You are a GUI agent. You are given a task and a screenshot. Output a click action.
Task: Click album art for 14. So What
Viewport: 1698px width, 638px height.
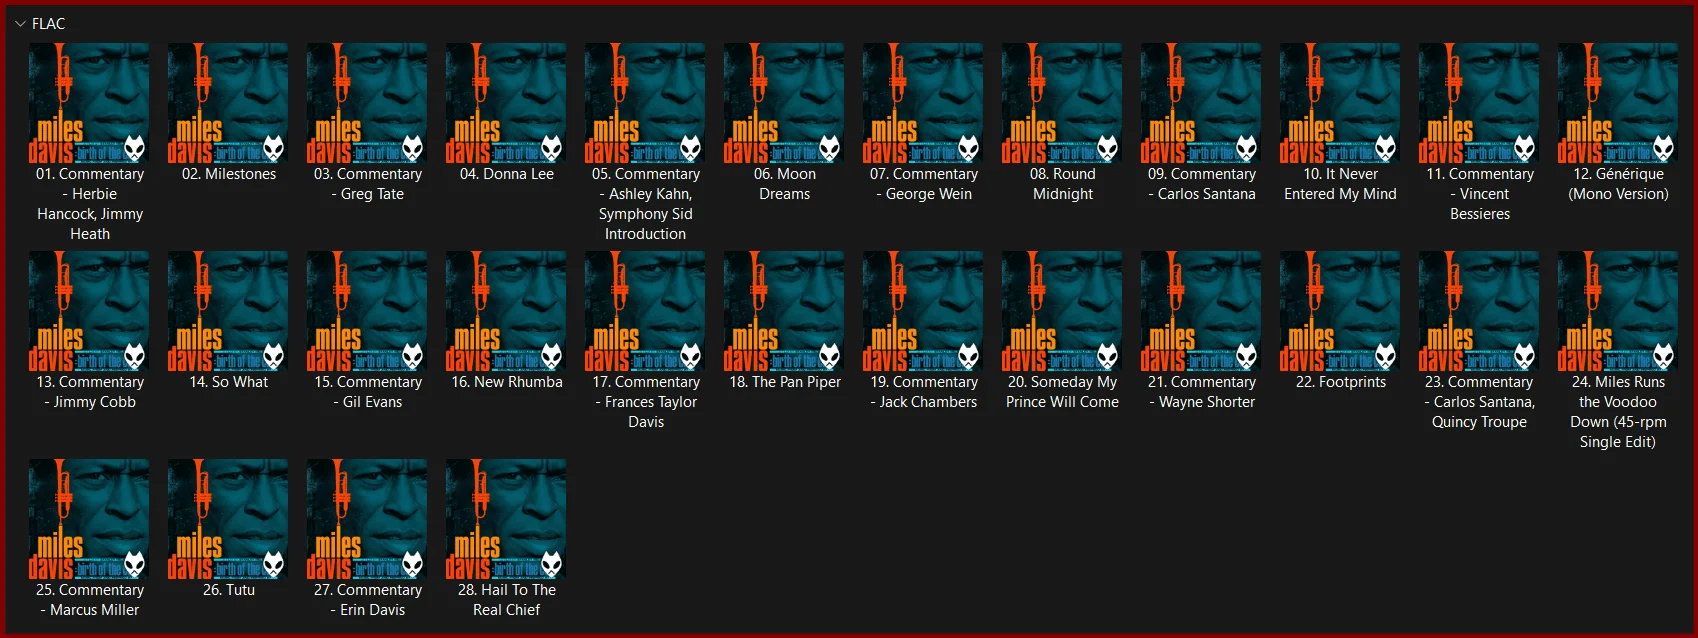point(228,311)
